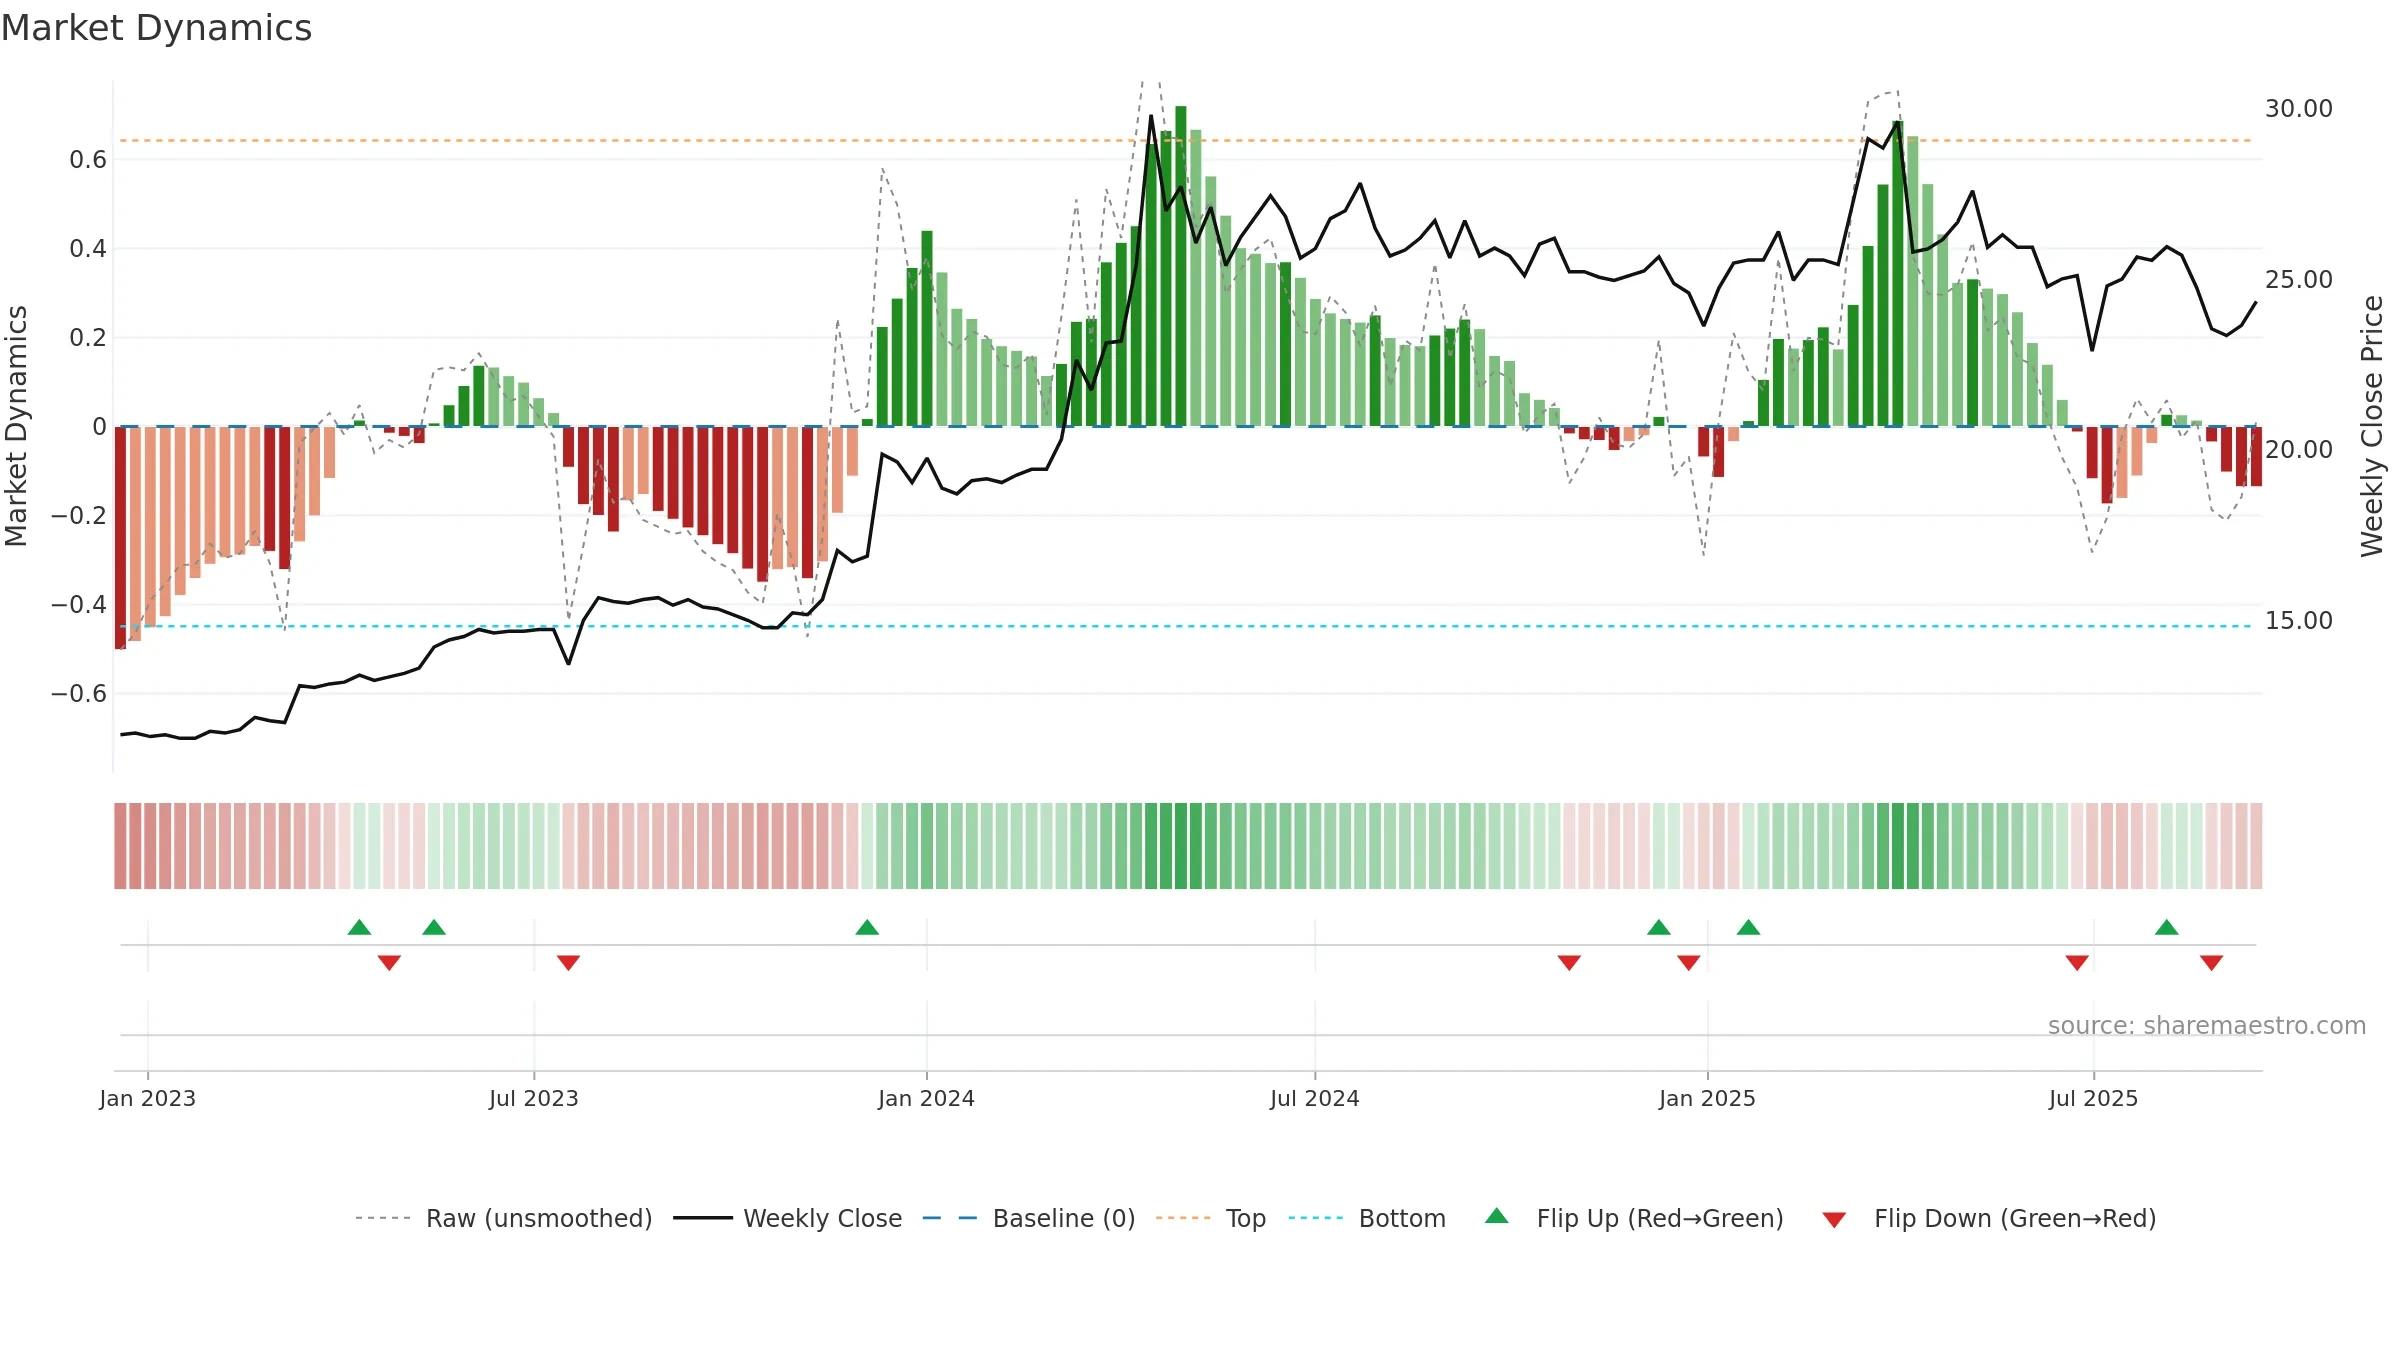Image resolution: width=2400 pixels, height=1350 pixels.
Task: Click the last green flip-up marker after Jul 2025
Action: point(2166,927)
